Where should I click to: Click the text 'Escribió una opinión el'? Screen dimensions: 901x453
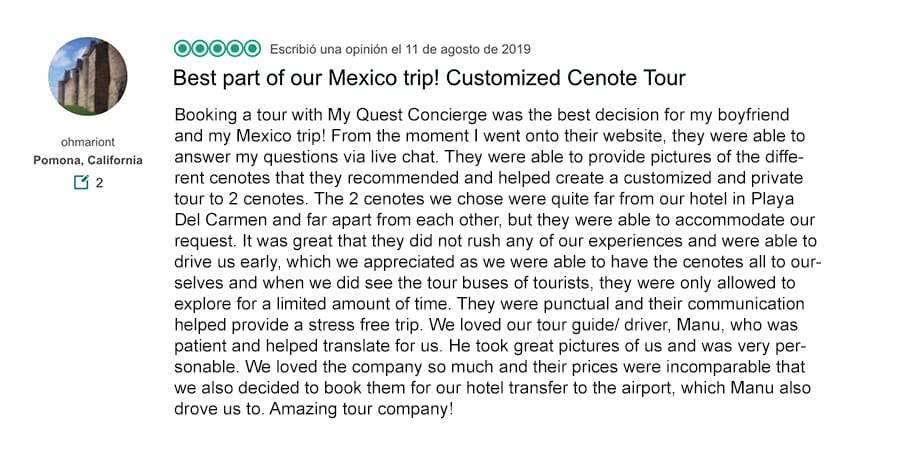pyautogui.click(x=336, y=49)
